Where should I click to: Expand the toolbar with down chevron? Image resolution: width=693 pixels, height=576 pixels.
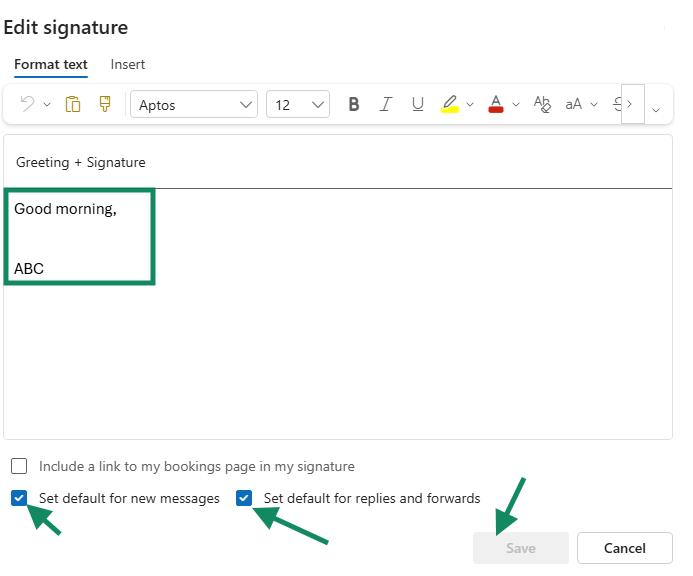[x=656, y=109]
